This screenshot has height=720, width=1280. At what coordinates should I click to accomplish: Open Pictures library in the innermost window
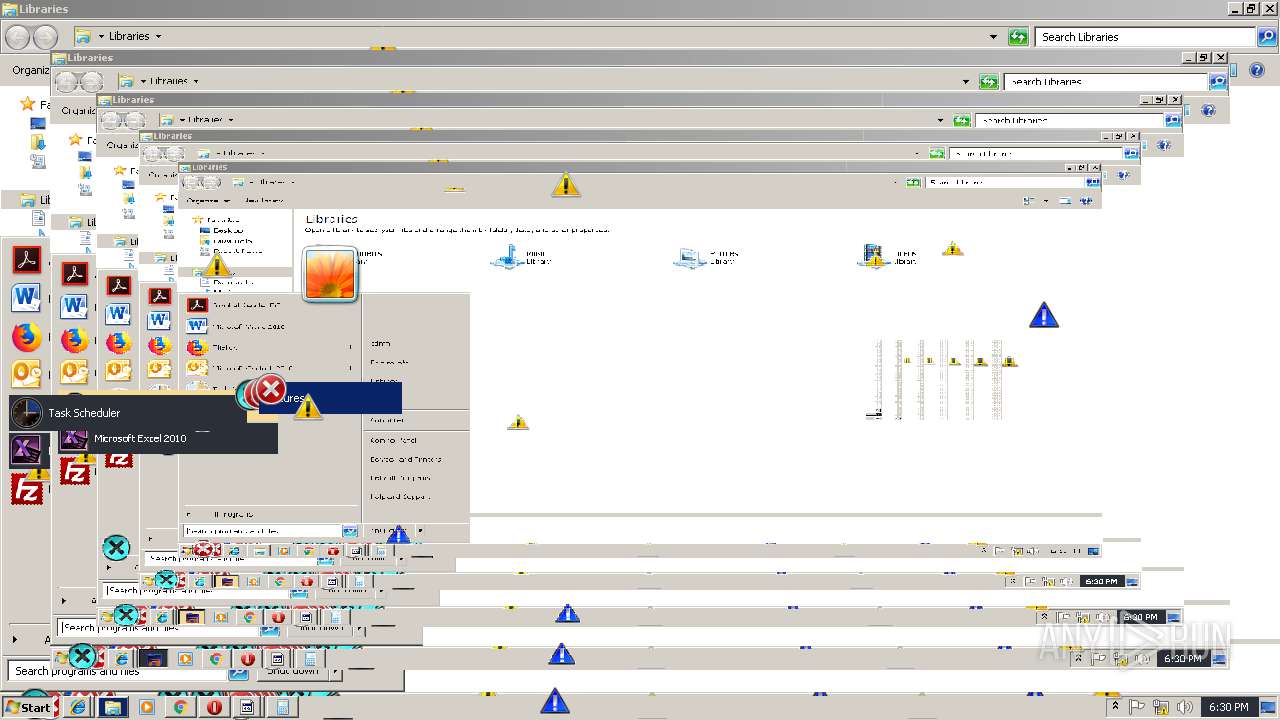(x=705, y=257)
